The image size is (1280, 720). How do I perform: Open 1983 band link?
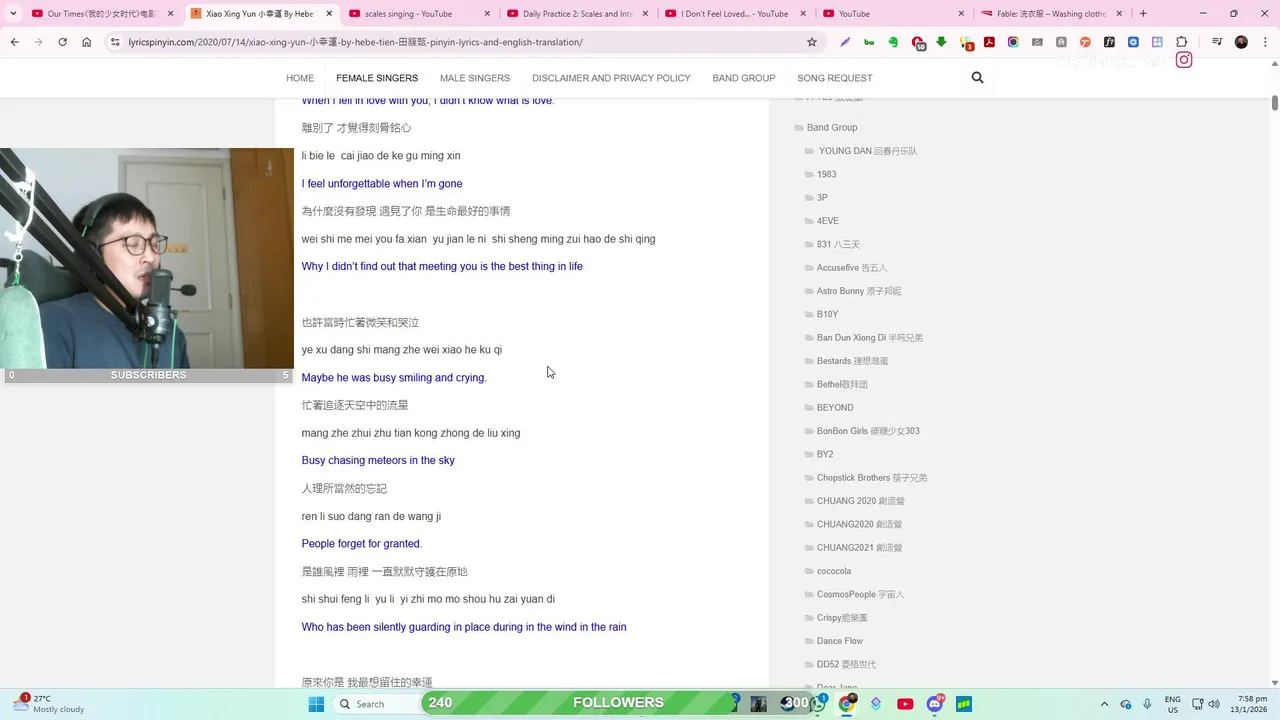tap(827, 174)
